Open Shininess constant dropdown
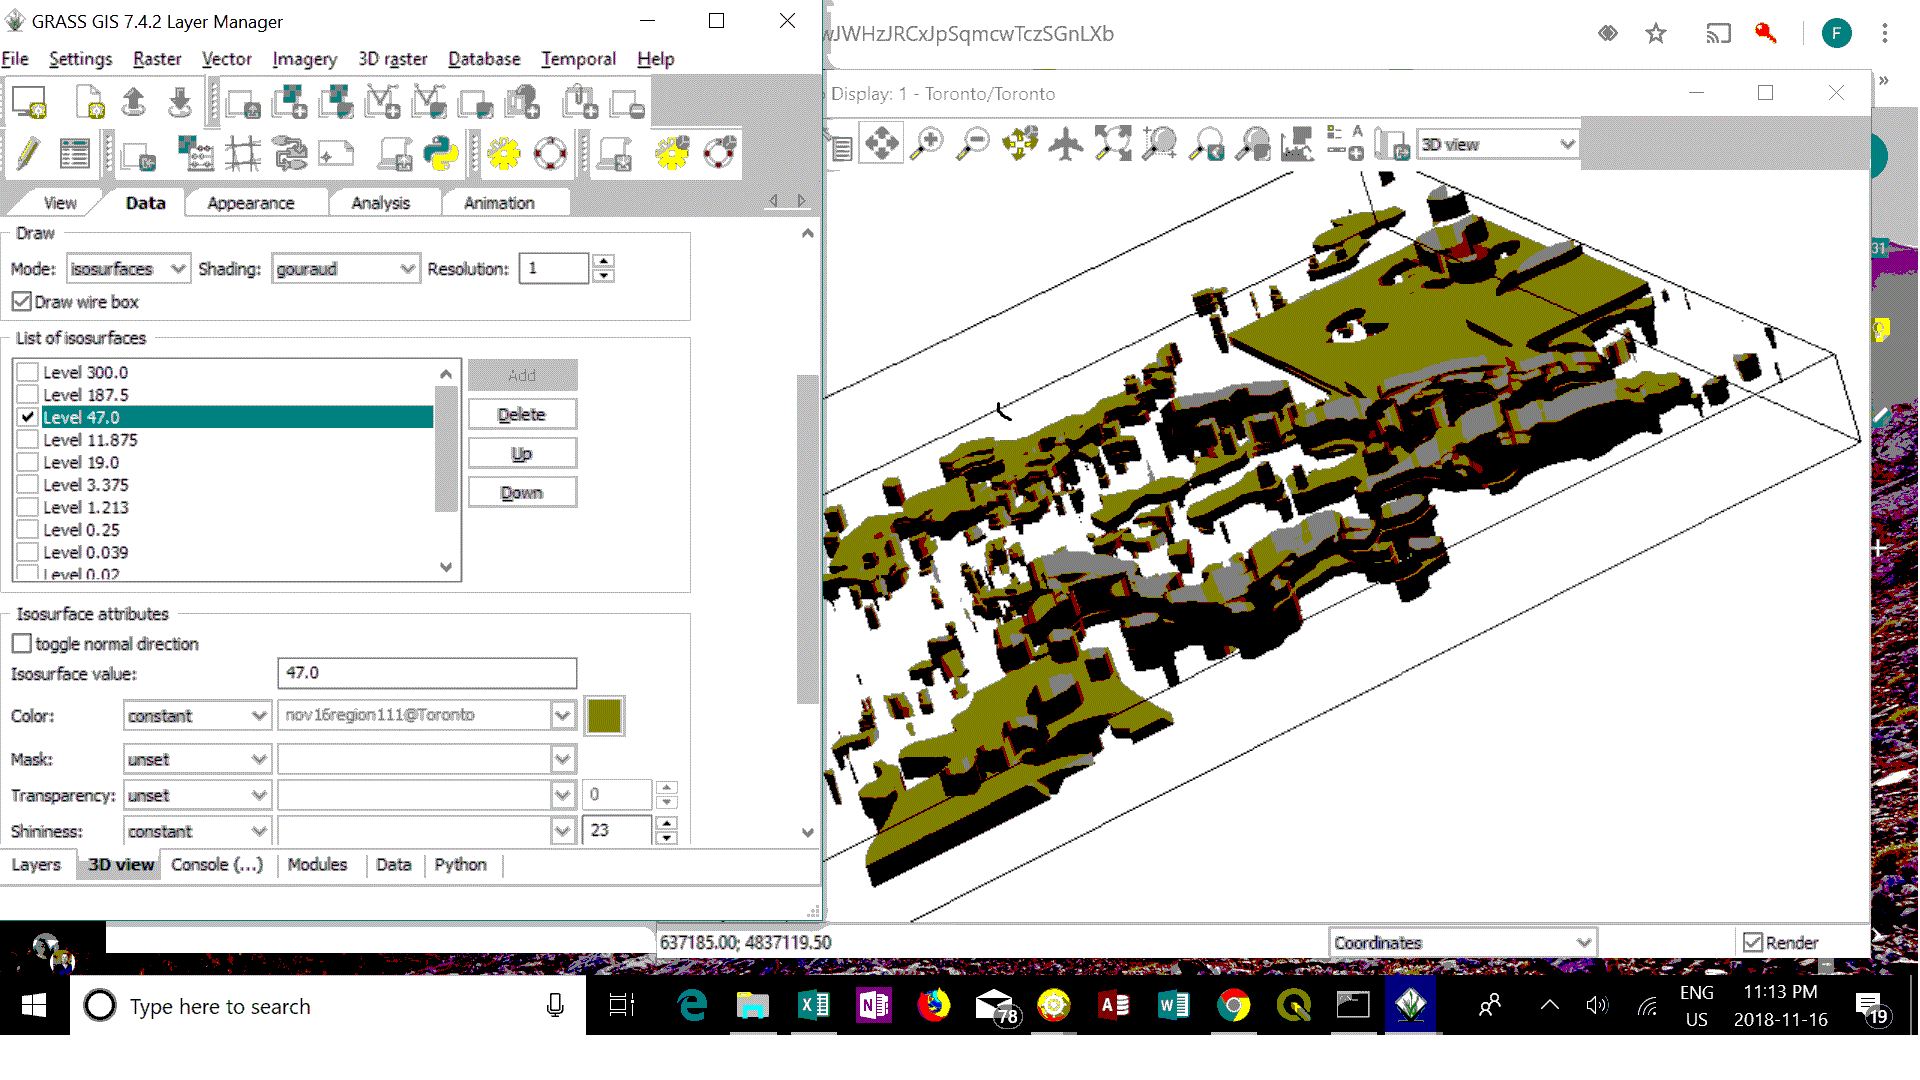This screenshot has height=1080, width=1920. point(197,831)
